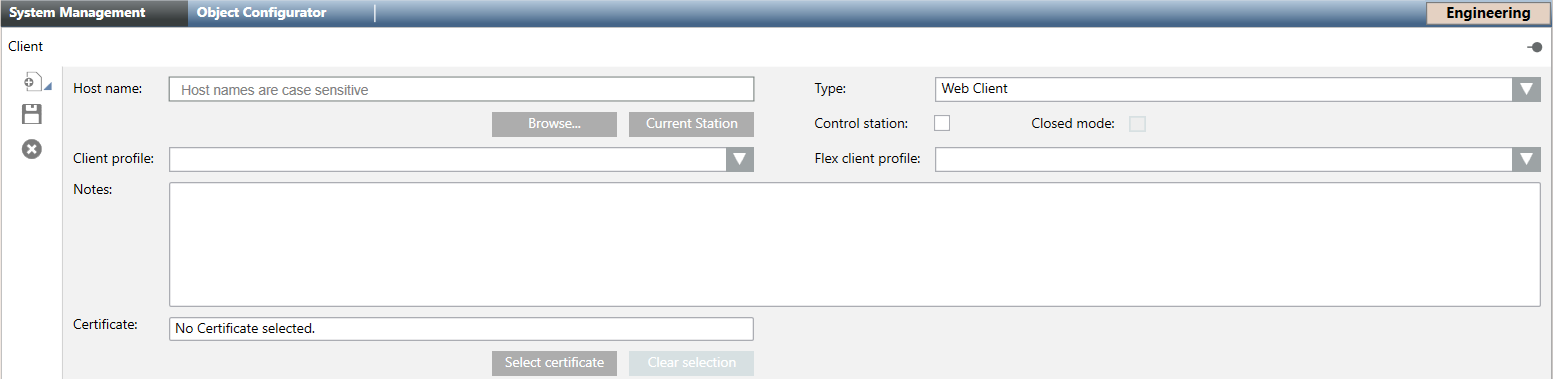The width and height of the screenshot is (1553, 379).
Task: Click the Select certificate button
Action: pos(555,363)
